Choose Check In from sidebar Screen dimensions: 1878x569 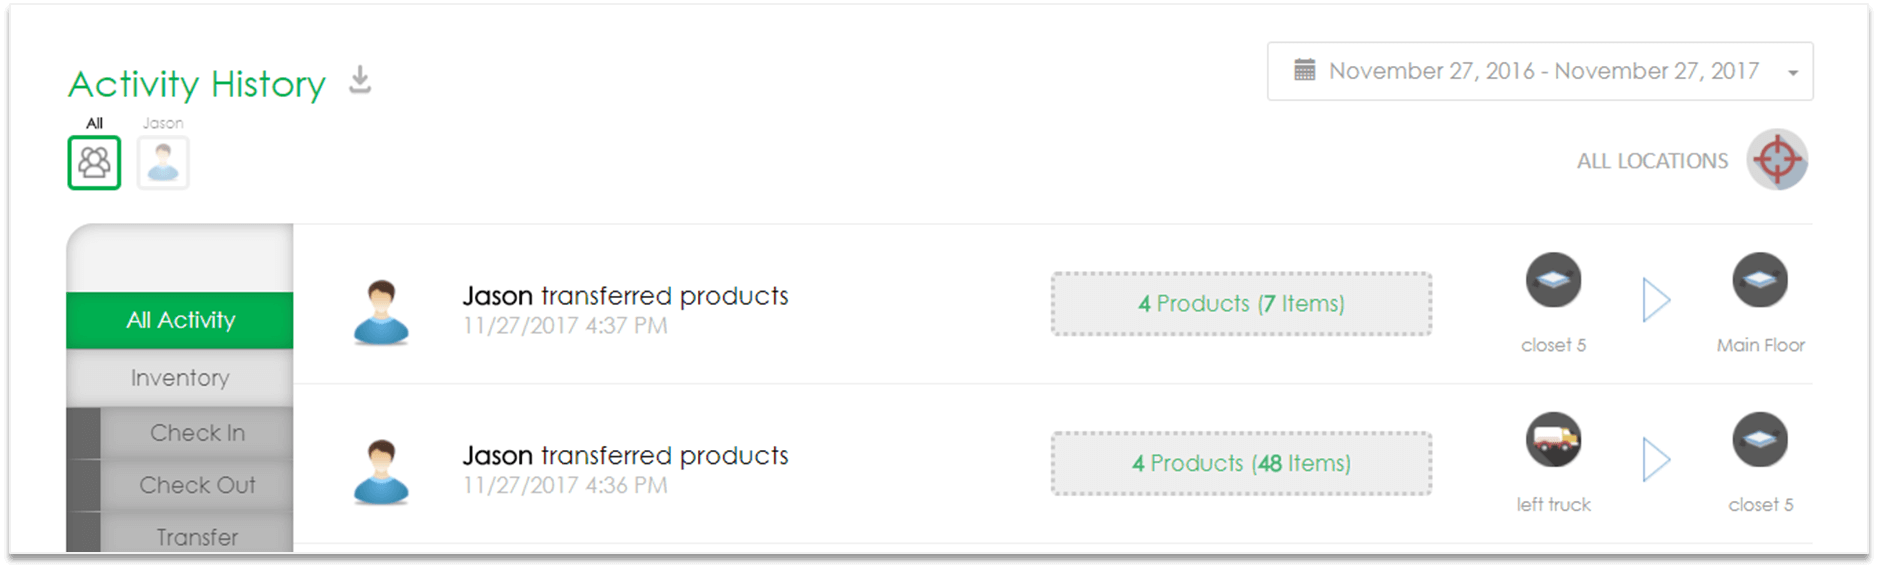click(x=197, y=433)
